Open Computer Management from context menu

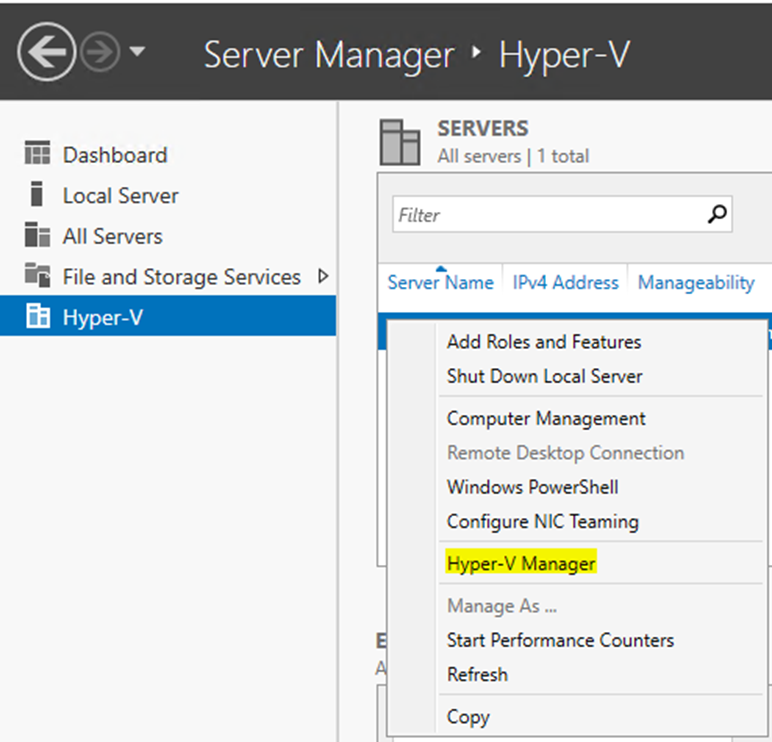(546, 419)
